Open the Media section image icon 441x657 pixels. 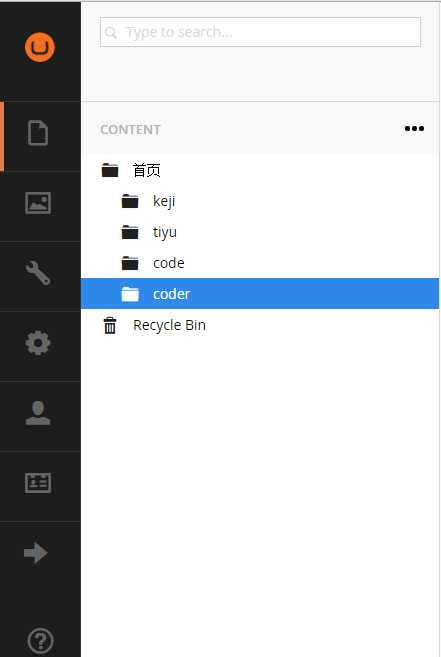click(38, 203)
